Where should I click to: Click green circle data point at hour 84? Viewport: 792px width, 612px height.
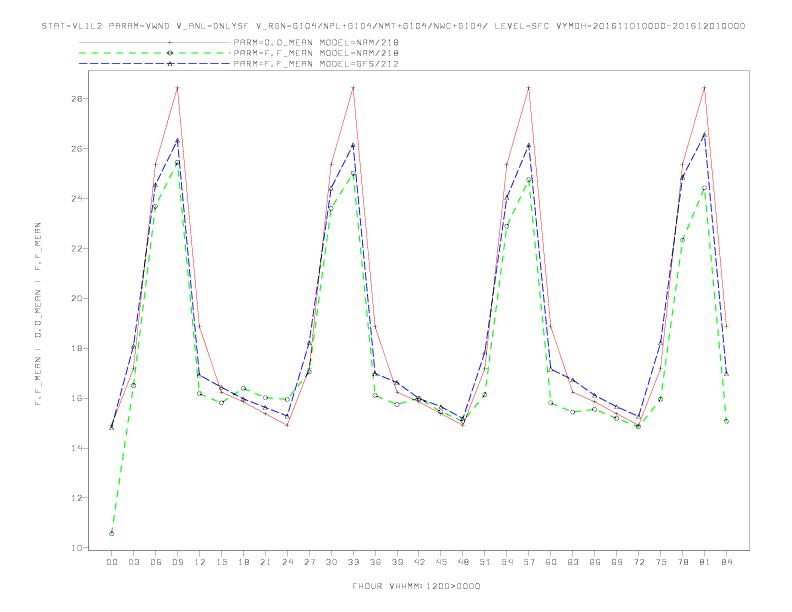pyautogui.click(x=726, y=421)
